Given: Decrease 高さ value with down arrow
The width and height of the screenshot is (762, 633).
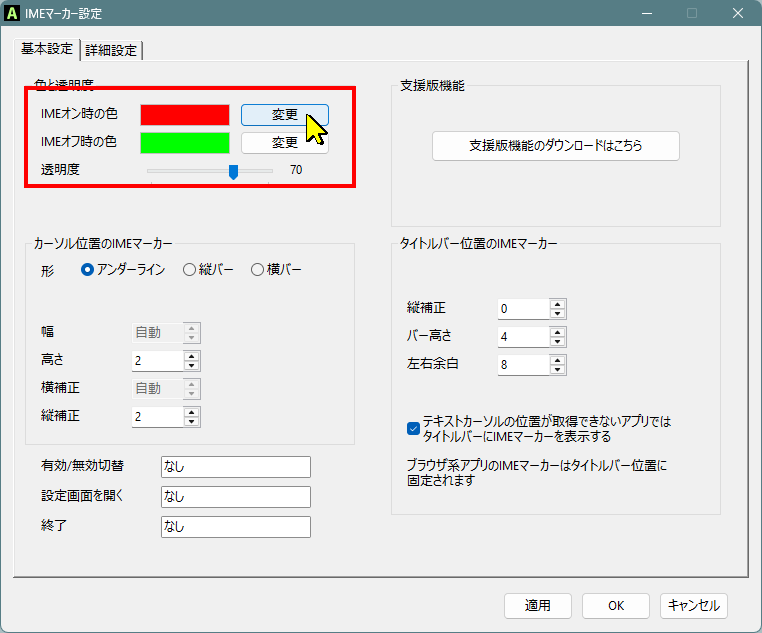Looking at the screenshot, I should coord(191,365).
